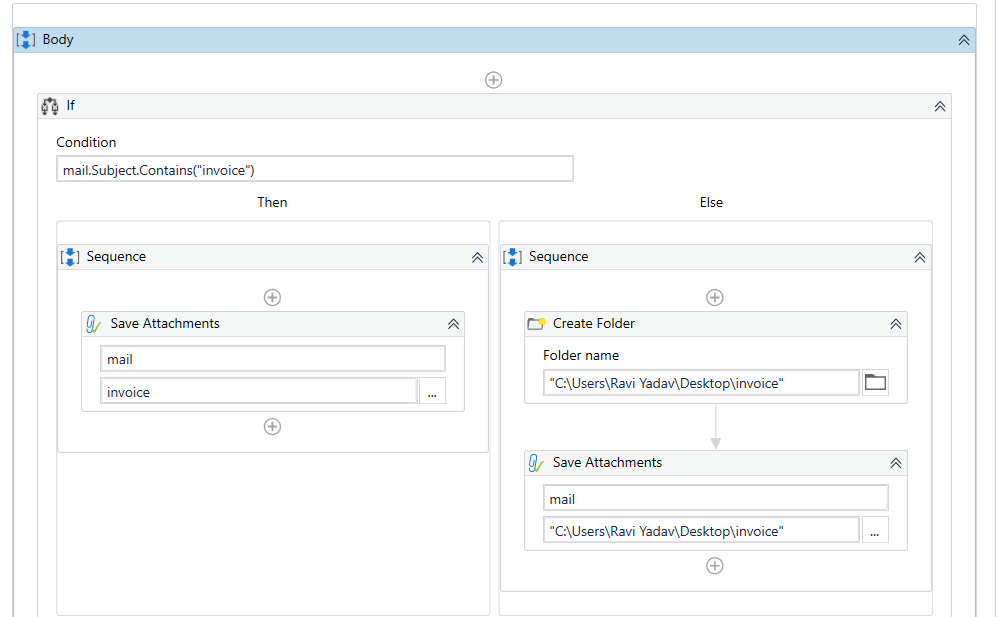This screenshot has height=617, width=1007.
Task: Collapse the Else Sequence
Action: click(x=920, y=257)
